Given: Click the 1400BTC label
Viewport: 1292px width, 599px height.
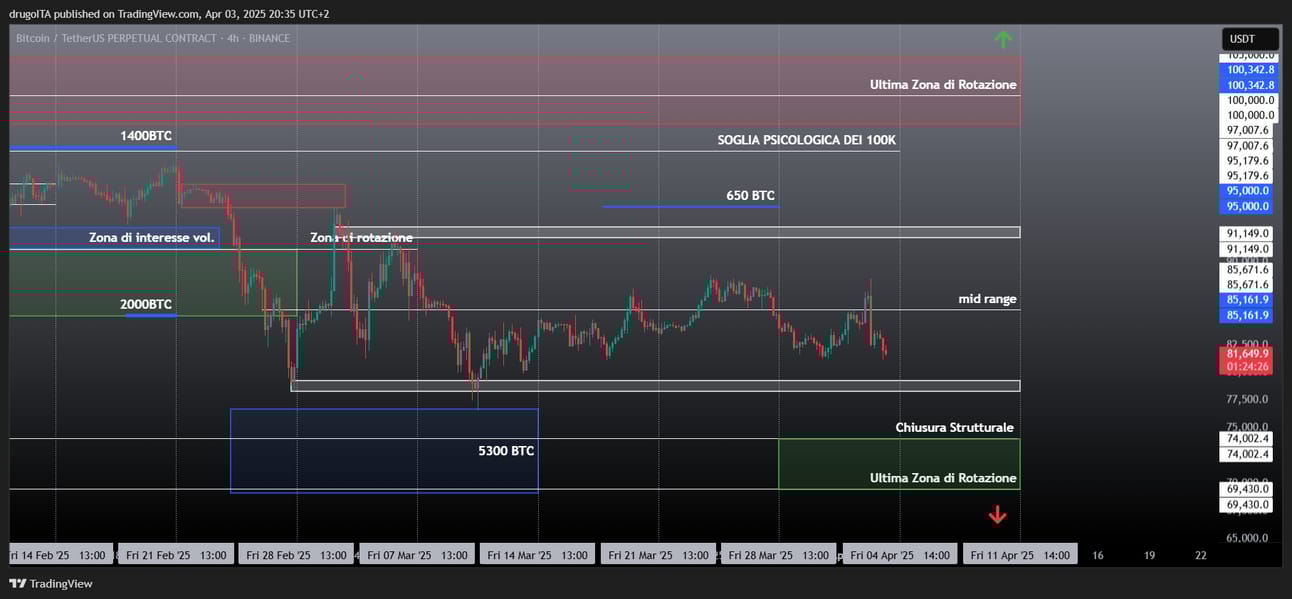Looking at the screenshot, I should [x=146, y=135].
